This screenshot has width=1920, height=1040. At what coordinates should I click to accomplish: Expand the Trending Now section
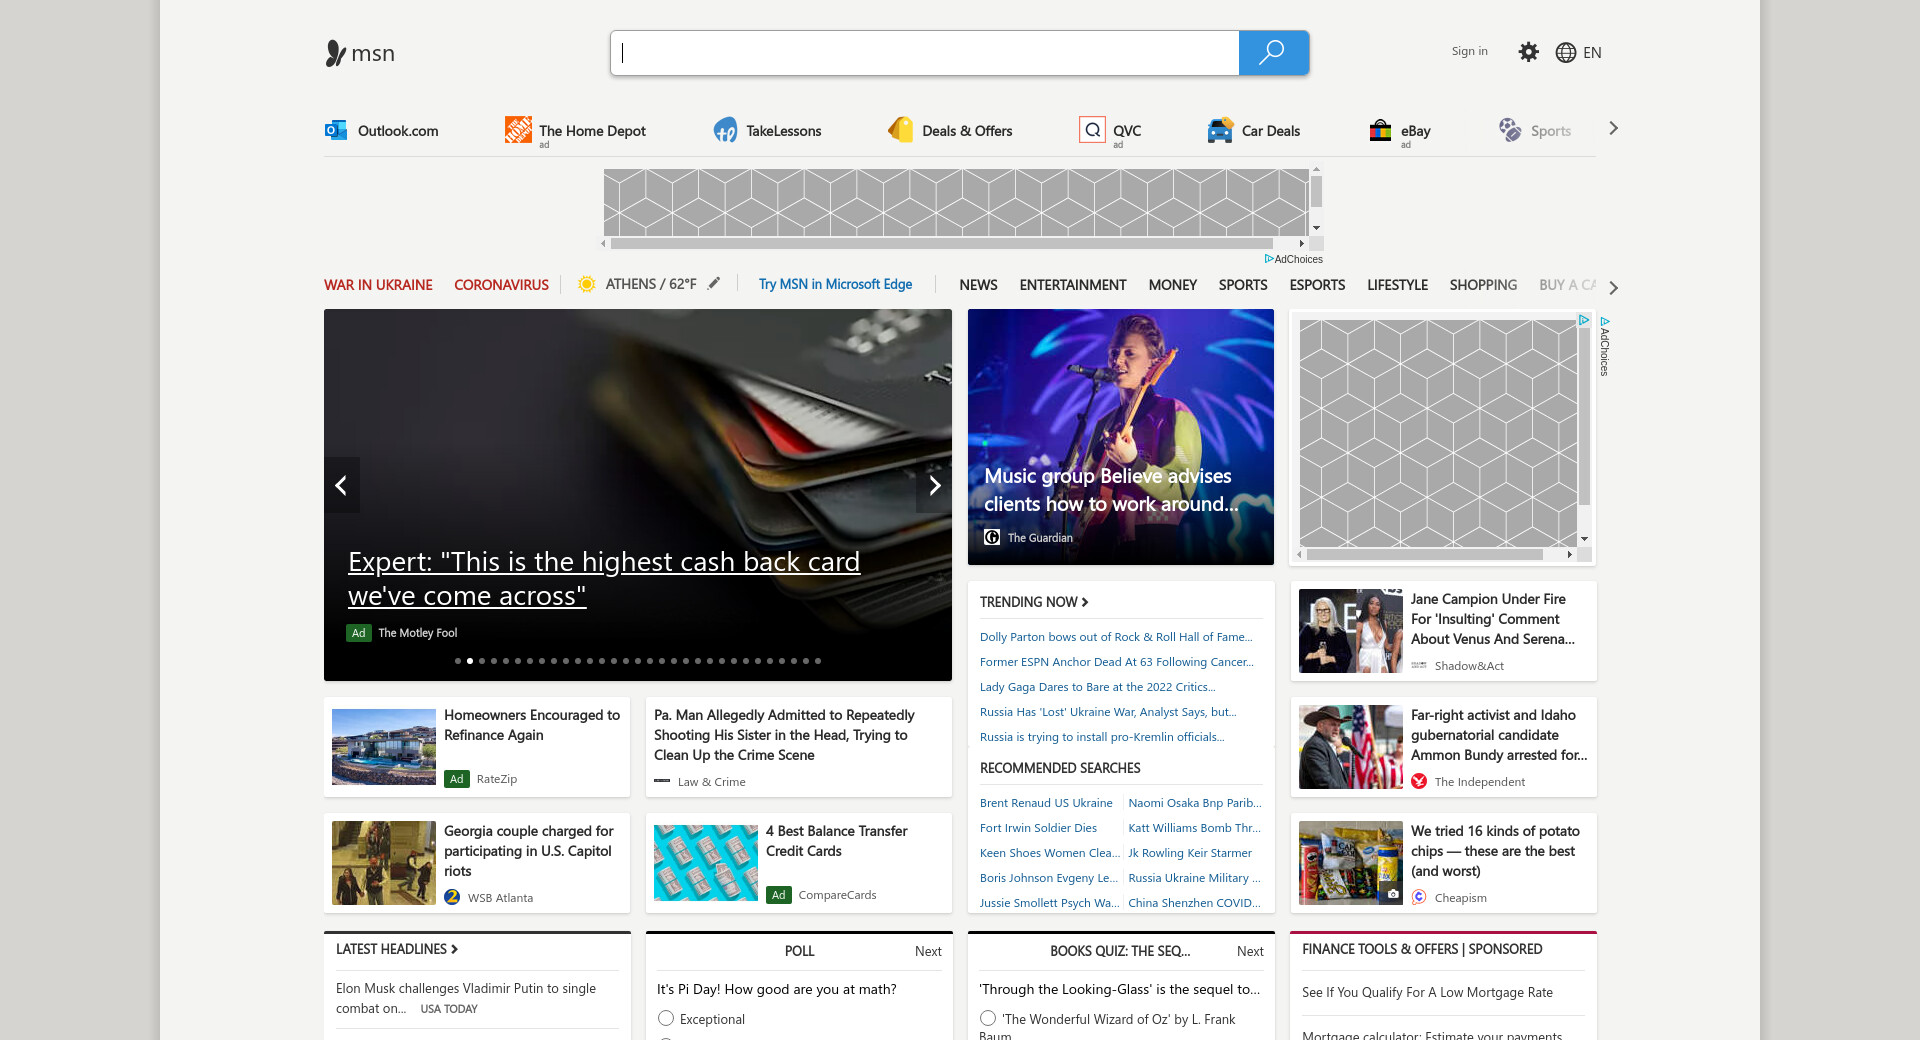1034,602
